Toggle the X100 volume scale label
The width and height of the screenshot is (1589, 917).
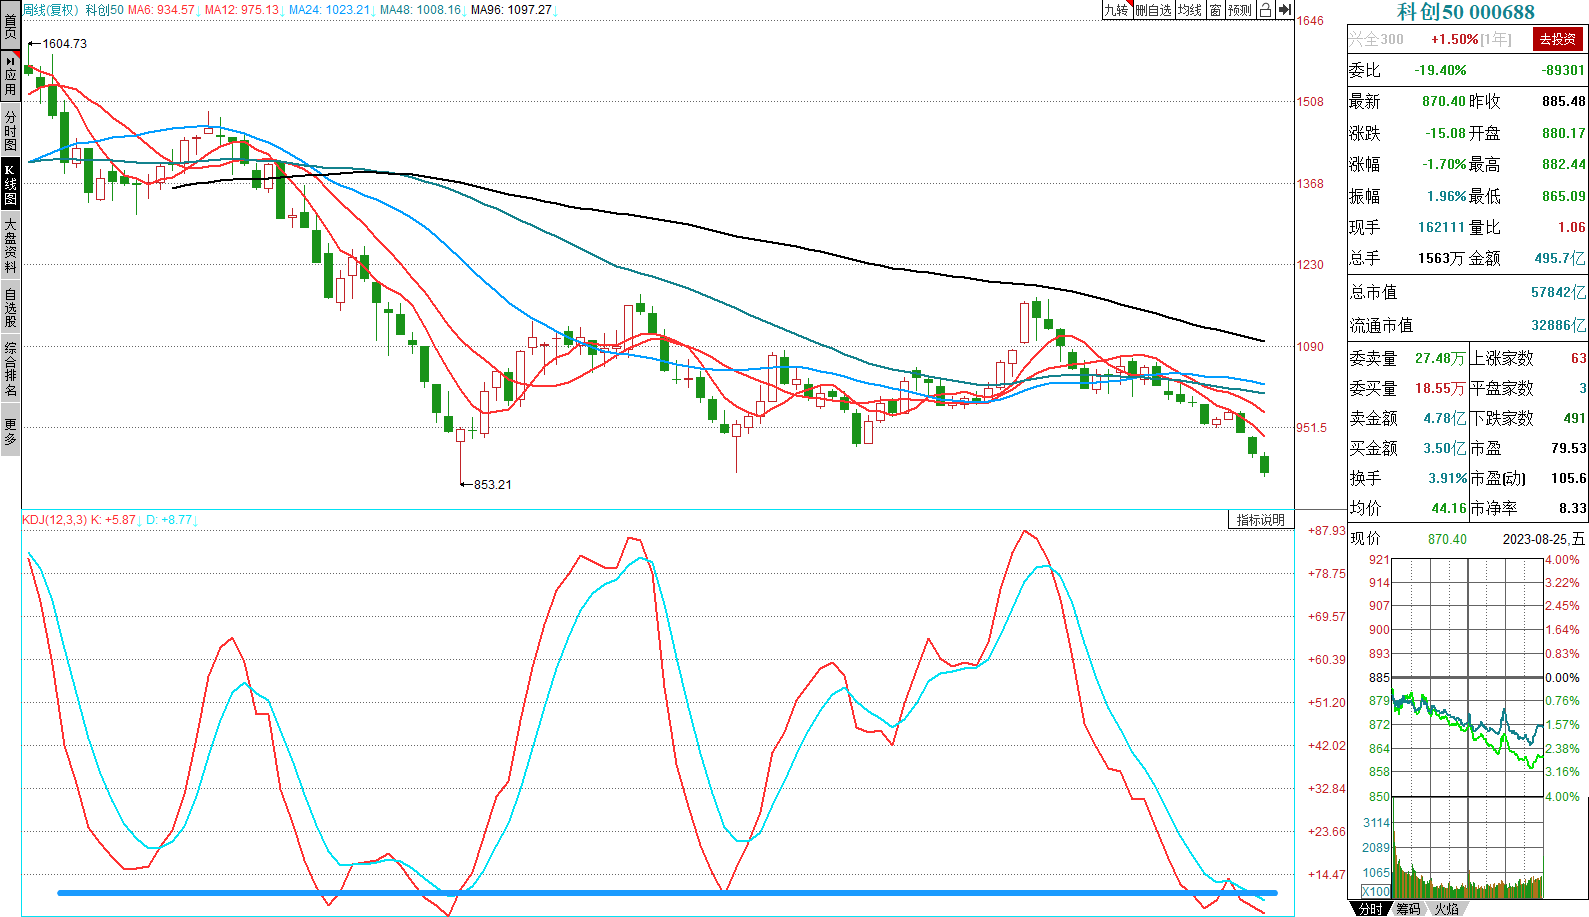[x=1376, y=891]
